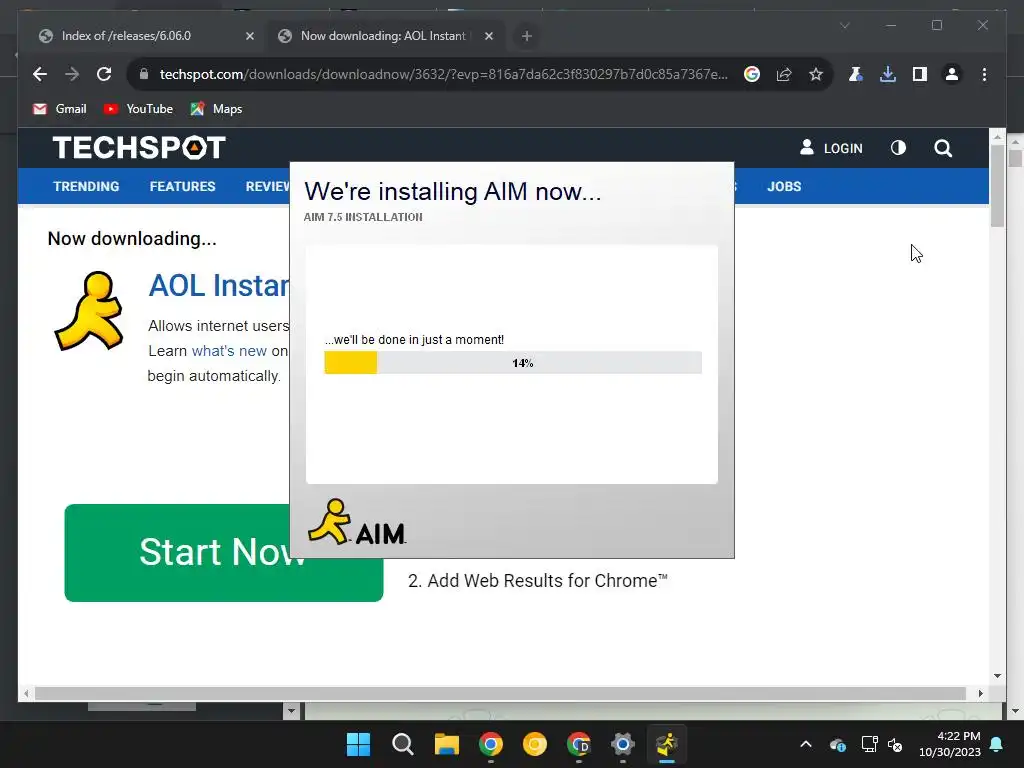Click LOGIN on TechSpot
This screenshot has width=1024, height=768.
pyautogui.click(x=831, y=148)
